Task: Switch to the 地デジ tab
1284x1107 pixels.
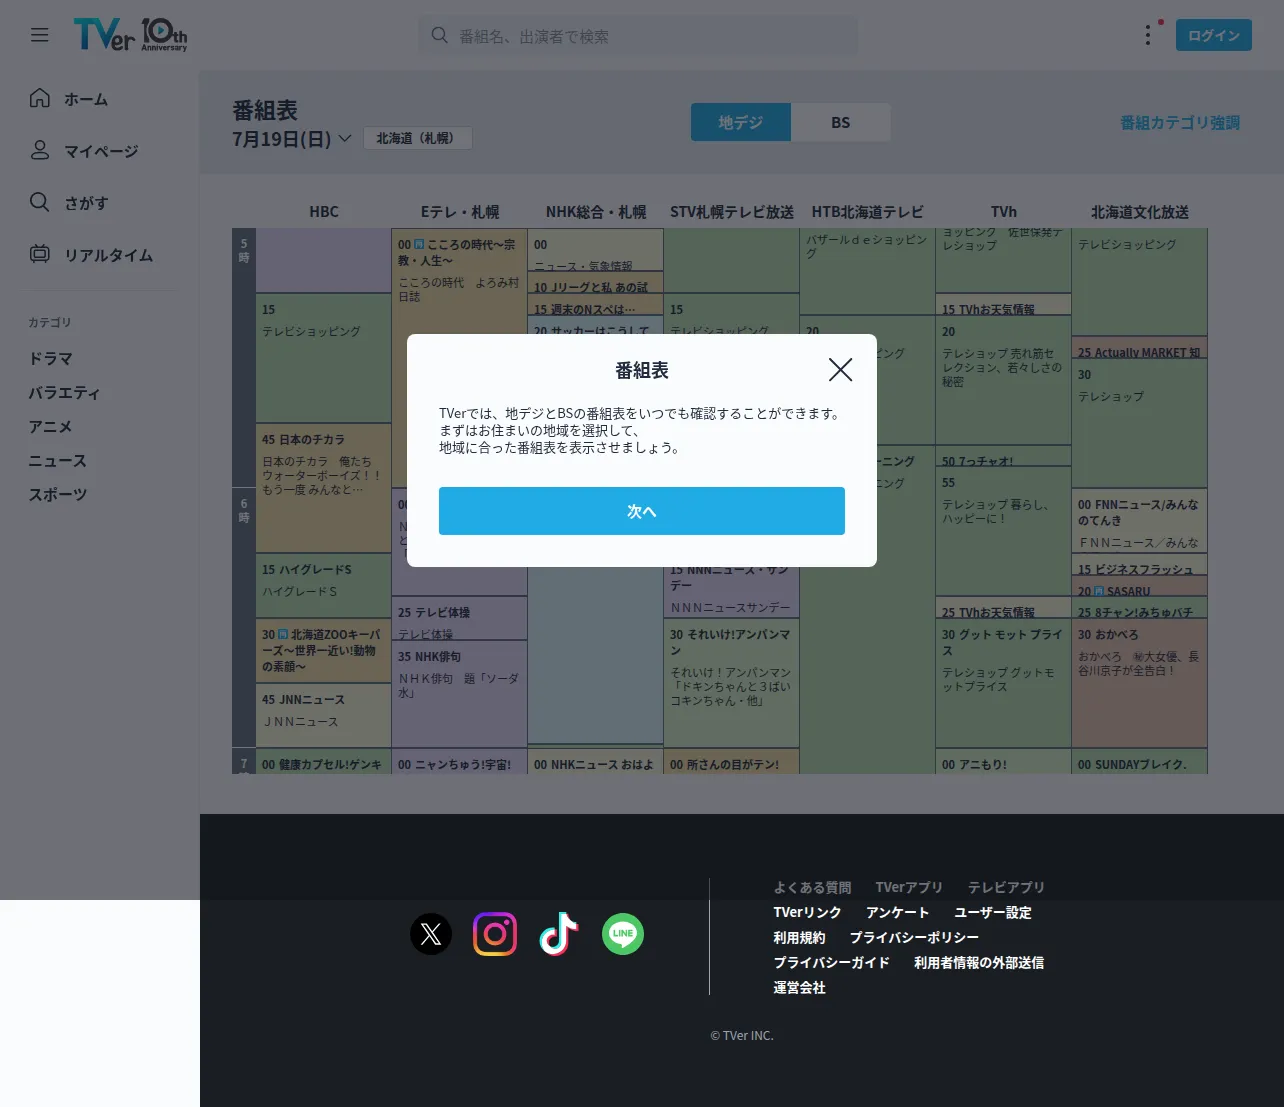Action: 741,122
